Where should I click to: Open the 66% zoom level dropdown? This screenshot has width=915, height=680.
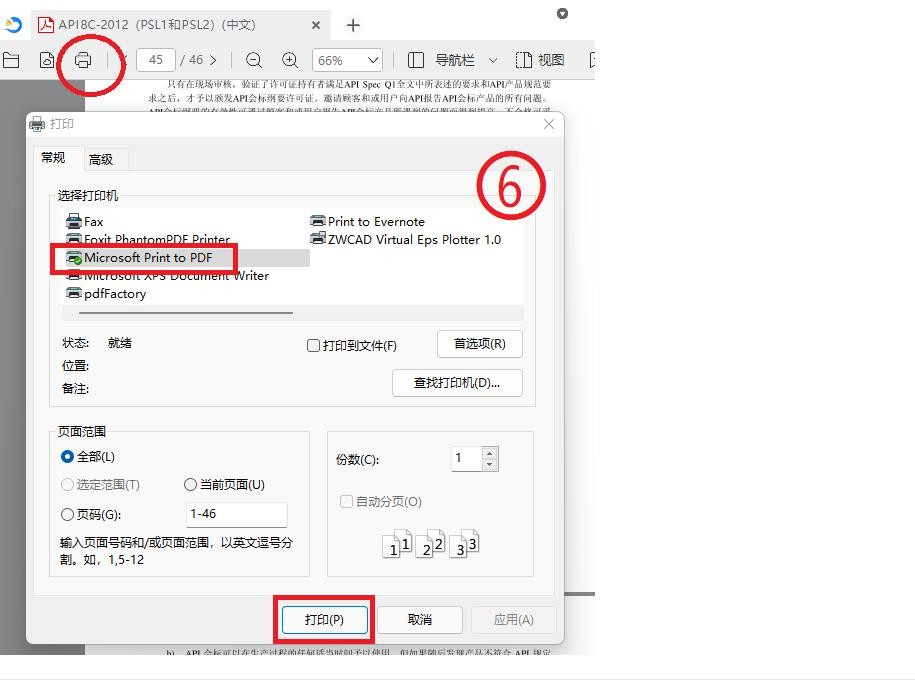click(347, 60)
